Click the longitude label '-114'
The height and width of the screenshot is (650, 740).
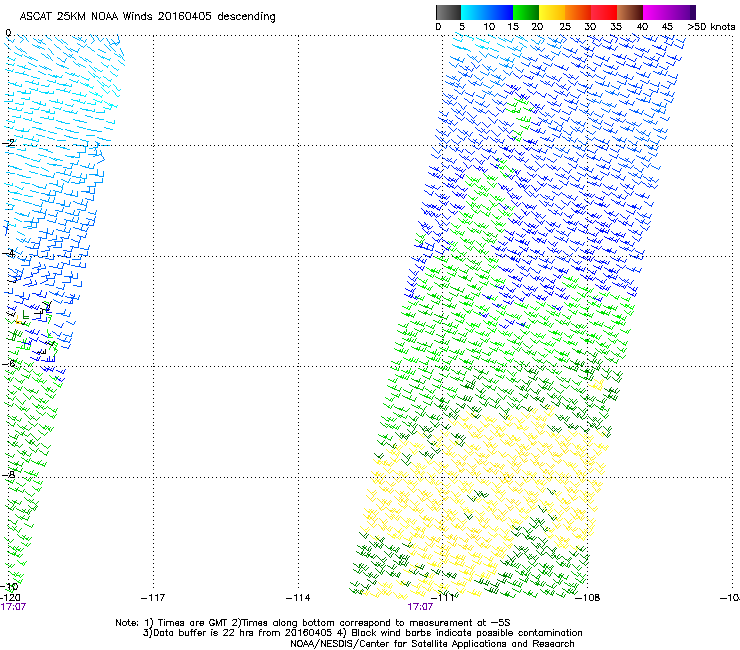pyautogui.click(x=298, y=598)
